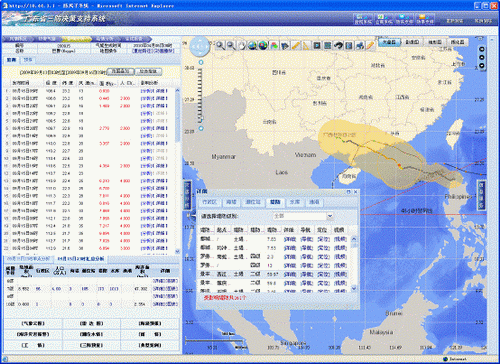Click the Internet zone icon in the status bar
500x364 pixels.
coord(445,359)
